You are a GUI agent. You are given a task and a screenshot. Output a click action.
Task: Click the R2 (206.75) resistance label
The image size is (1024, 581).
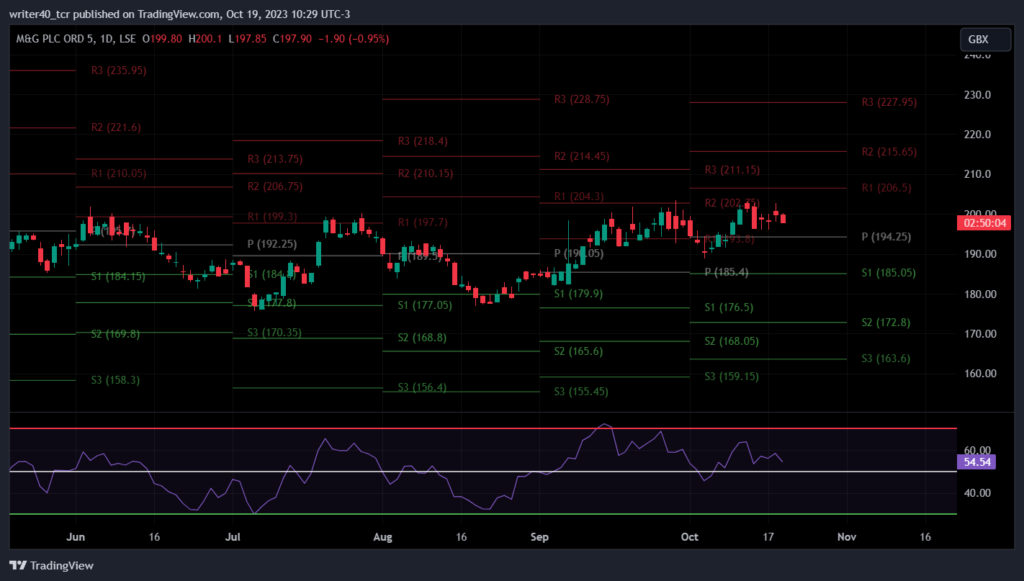tap(275, 187)
